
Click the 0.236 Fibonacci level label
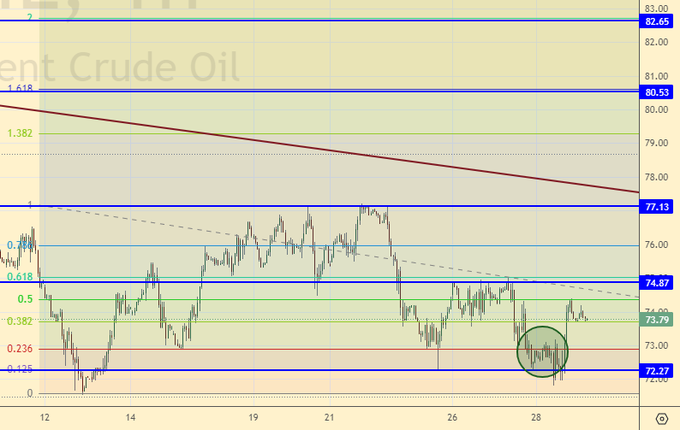(x=20, y=348)
